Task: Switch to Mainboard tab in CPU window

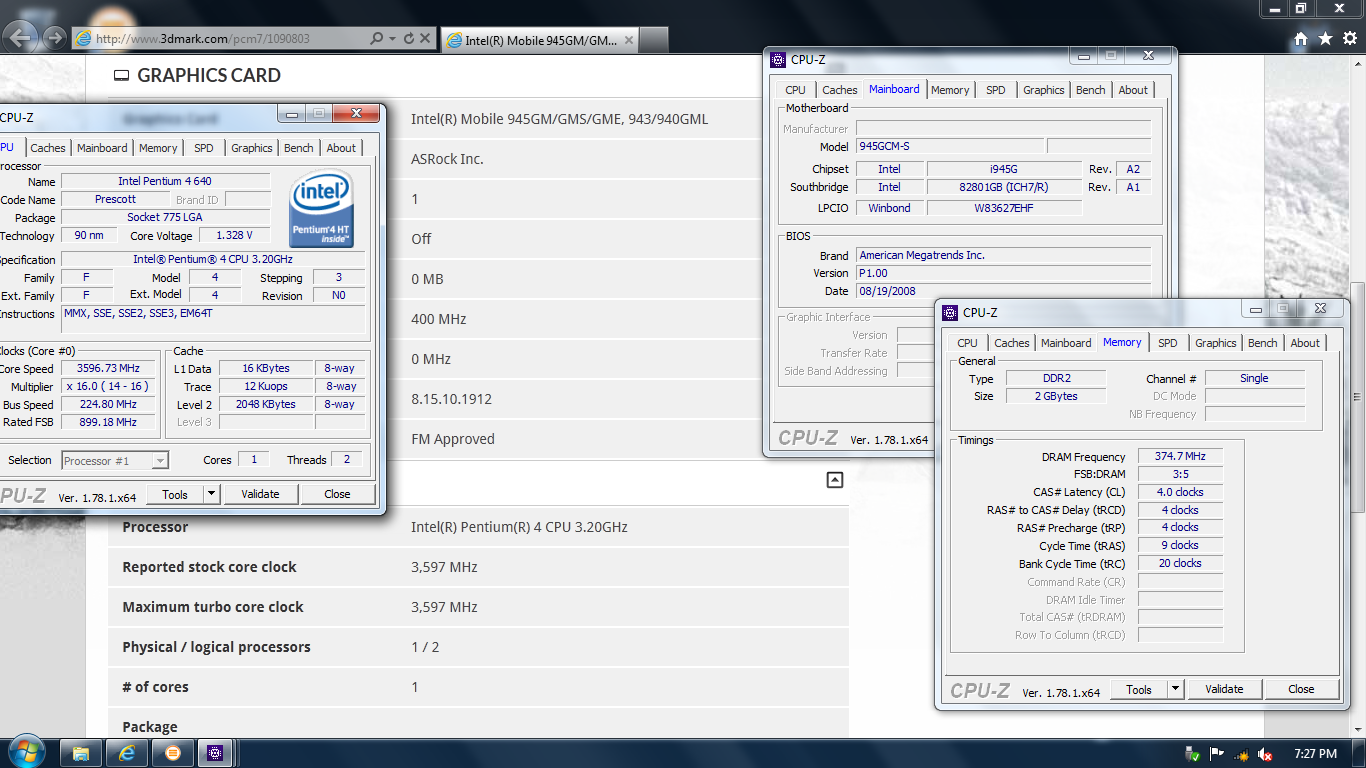Action: pos(102,148)
